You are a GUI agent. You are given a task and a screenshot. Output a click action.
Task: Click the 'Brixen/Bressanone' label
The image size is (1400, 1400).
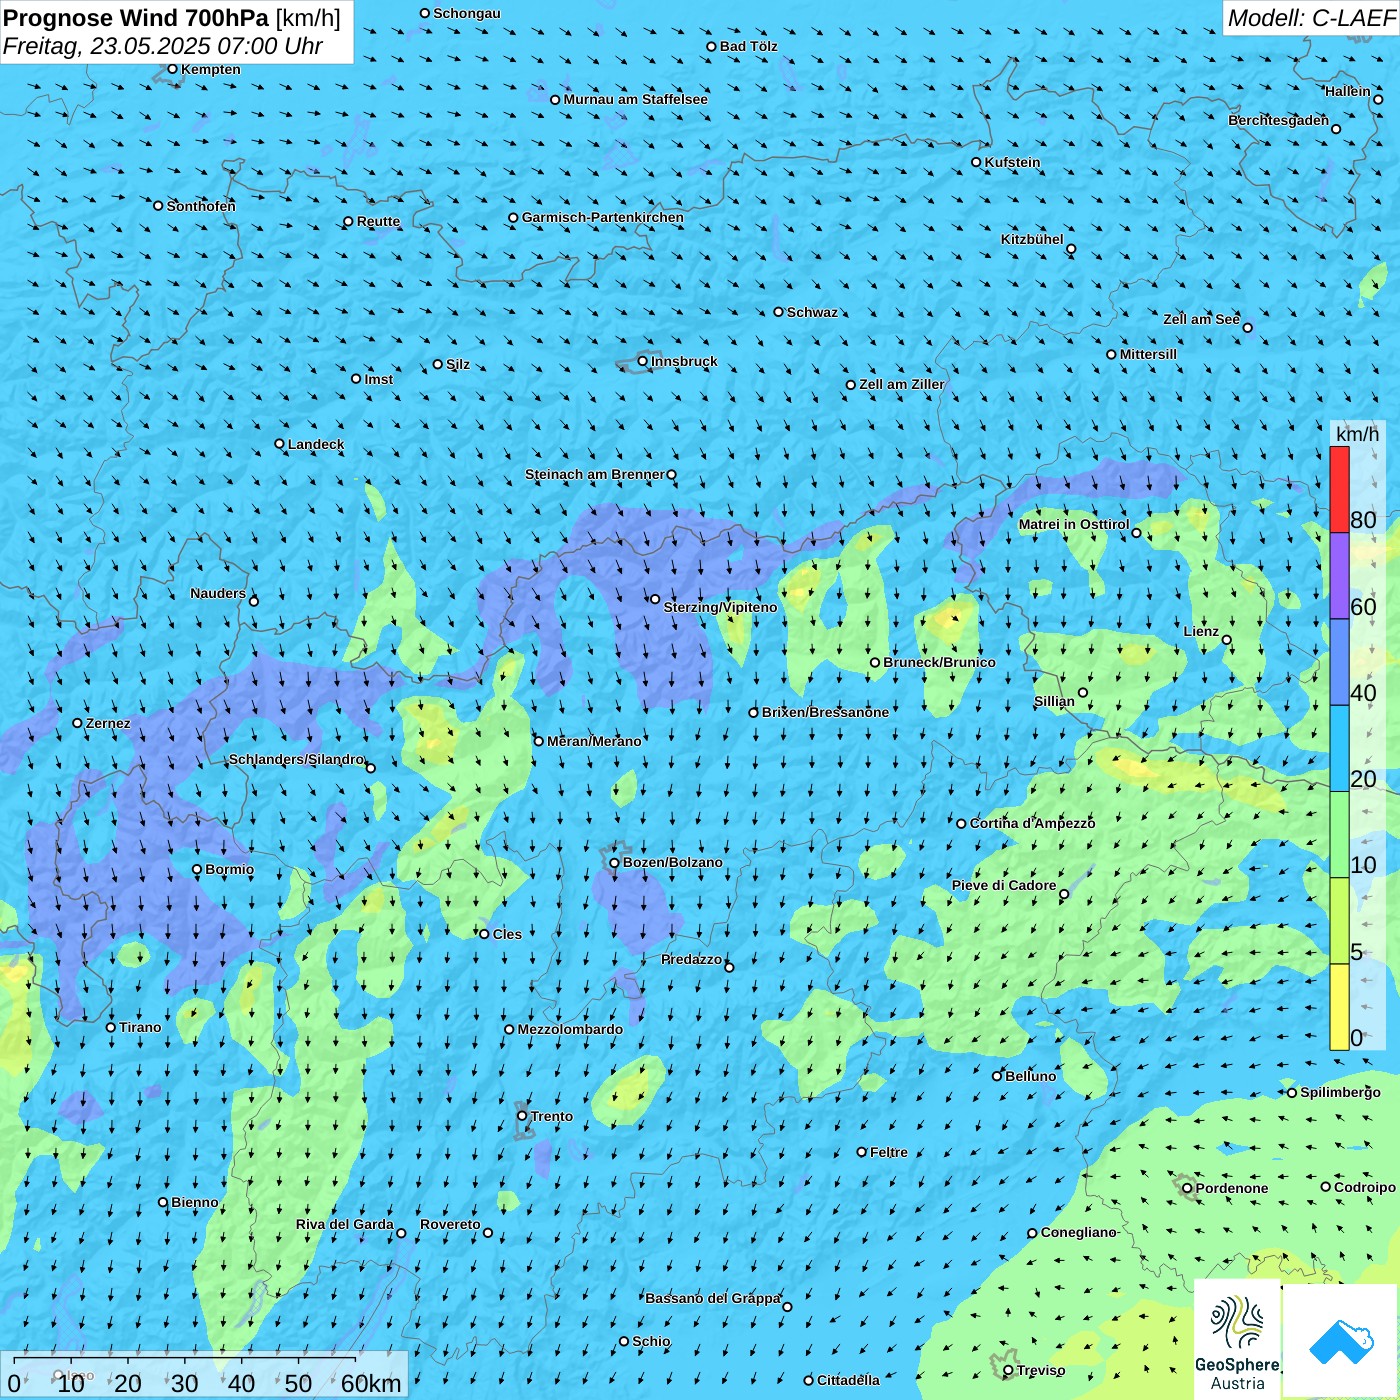[825, 712]
